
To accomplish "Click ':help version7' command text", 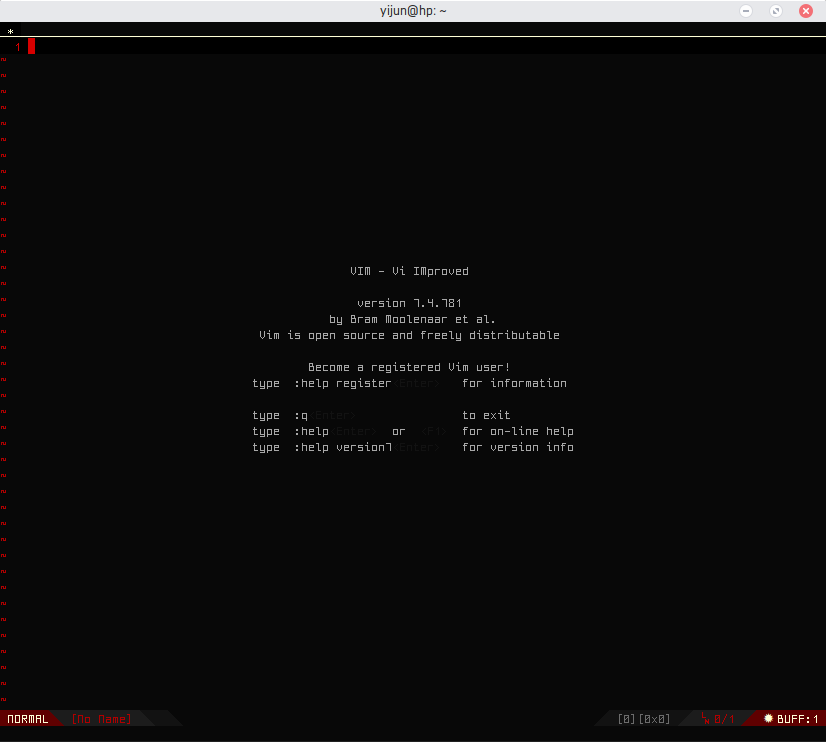I will click(x=342, y=448).
